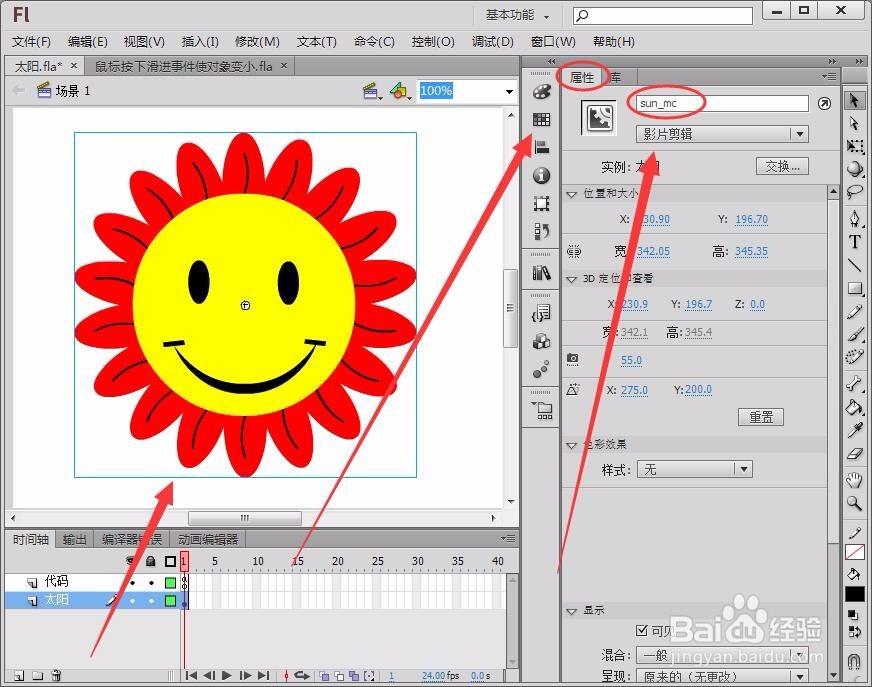Toggle show all layers as outlines
Screen dimensions: 872x687
170,561
